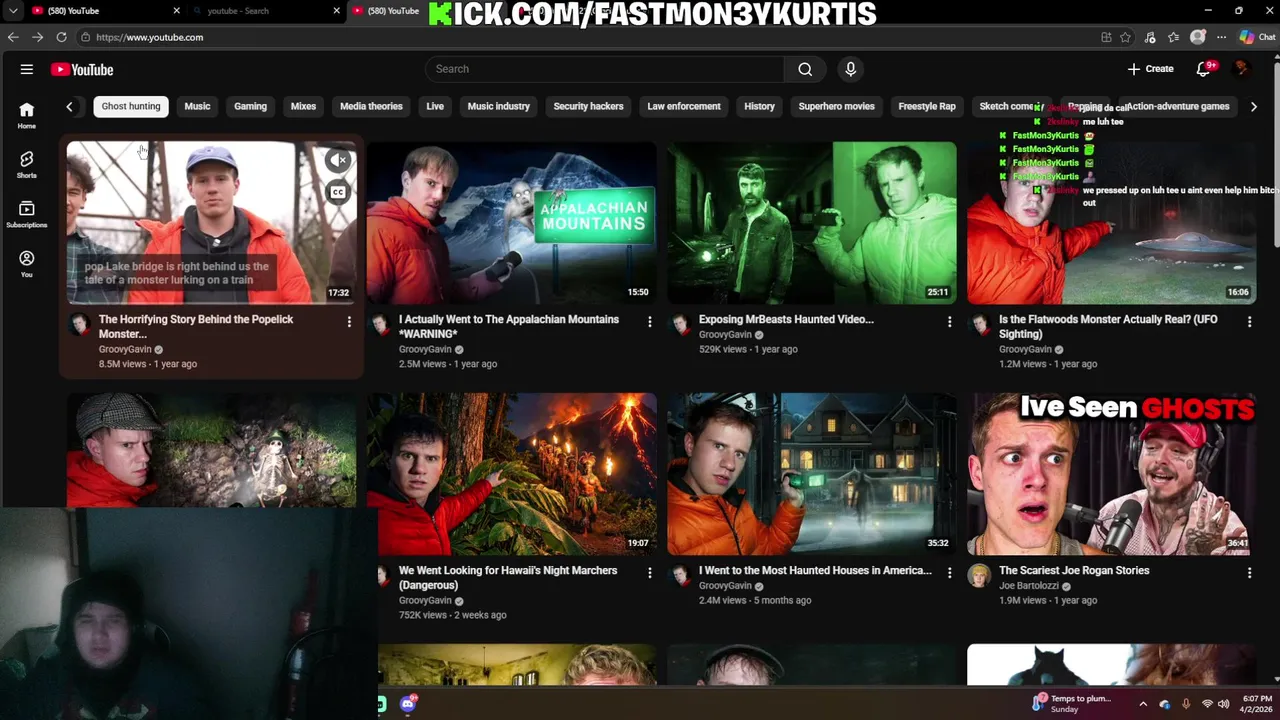Select the Law enforcement chip
This screenshot has height=720, width=1280.
684,106
